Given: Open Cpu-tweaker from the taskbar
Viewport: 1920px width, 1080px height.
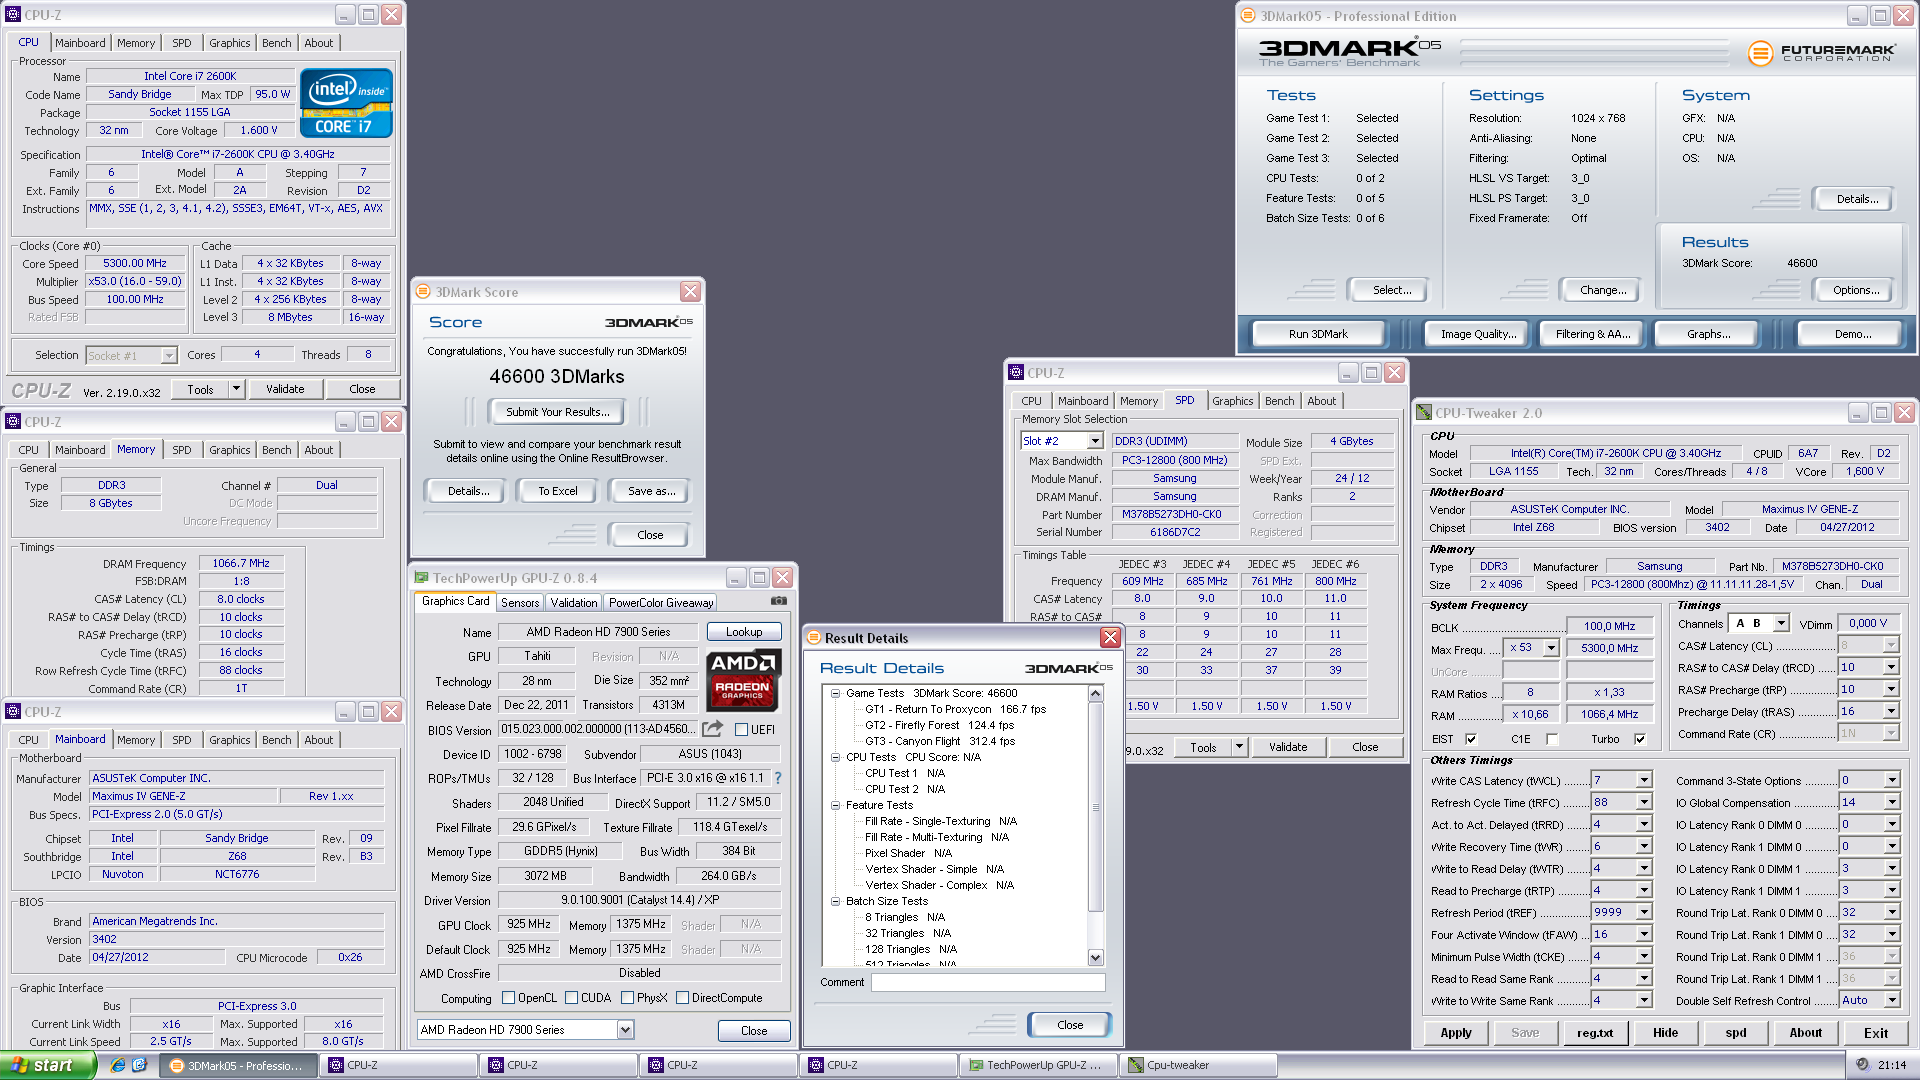Looking at the screenshot, I should tap(1198, 1065).
